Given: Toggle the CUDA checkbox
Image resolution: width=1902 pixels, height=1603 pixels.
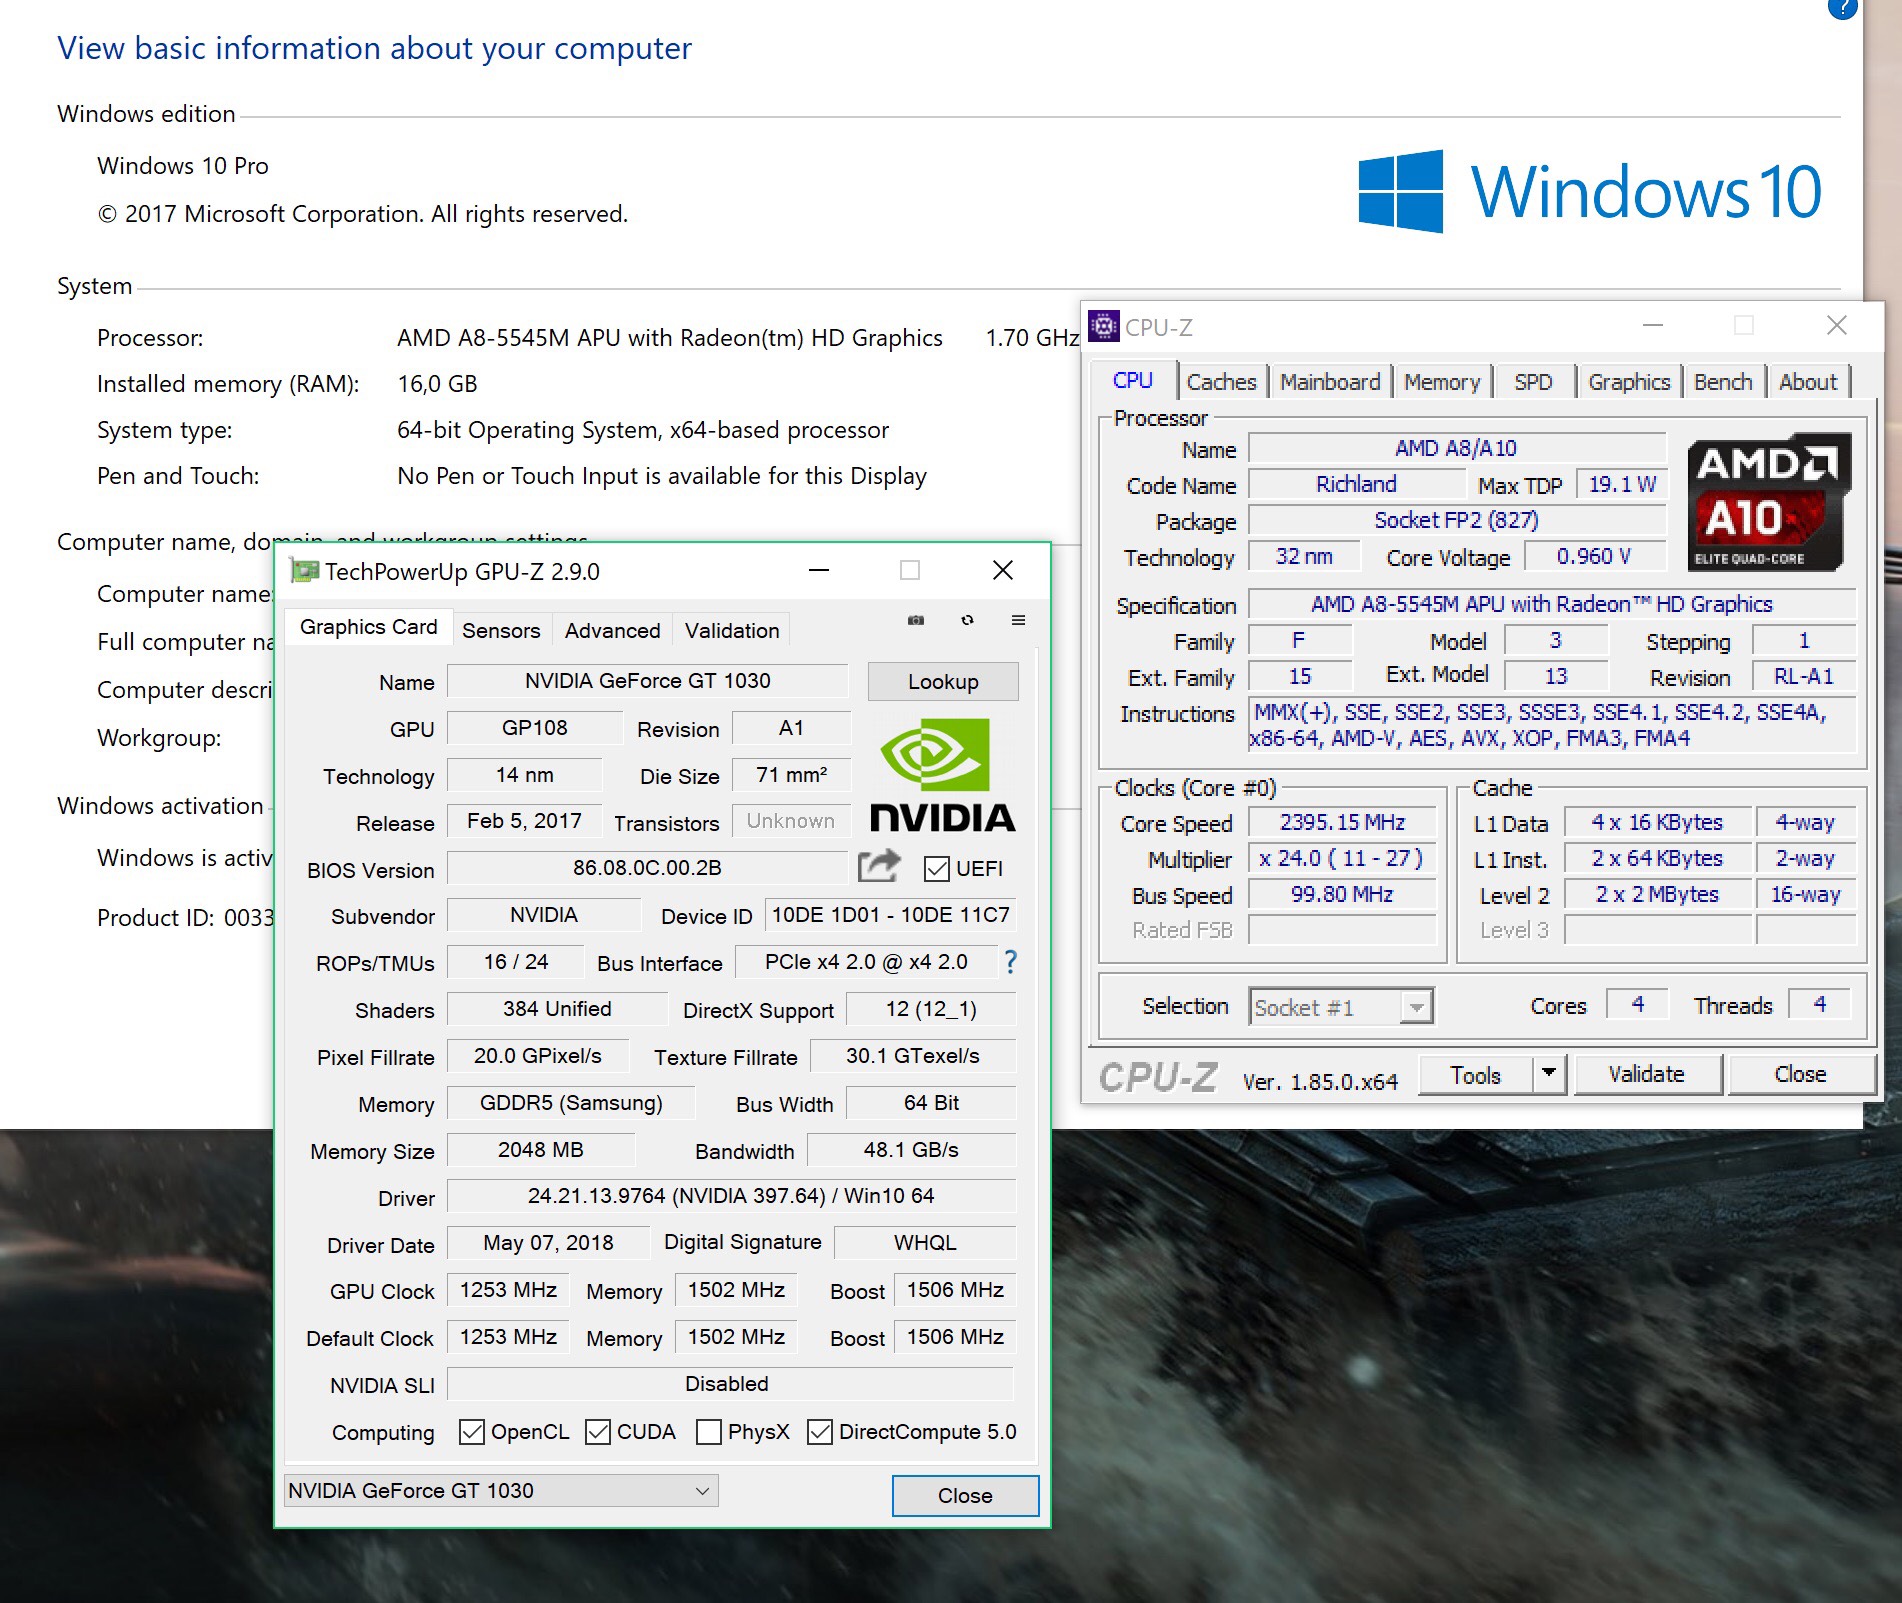Looking at the screenshot, I should pyautogui.click(x=598, y=1431).
